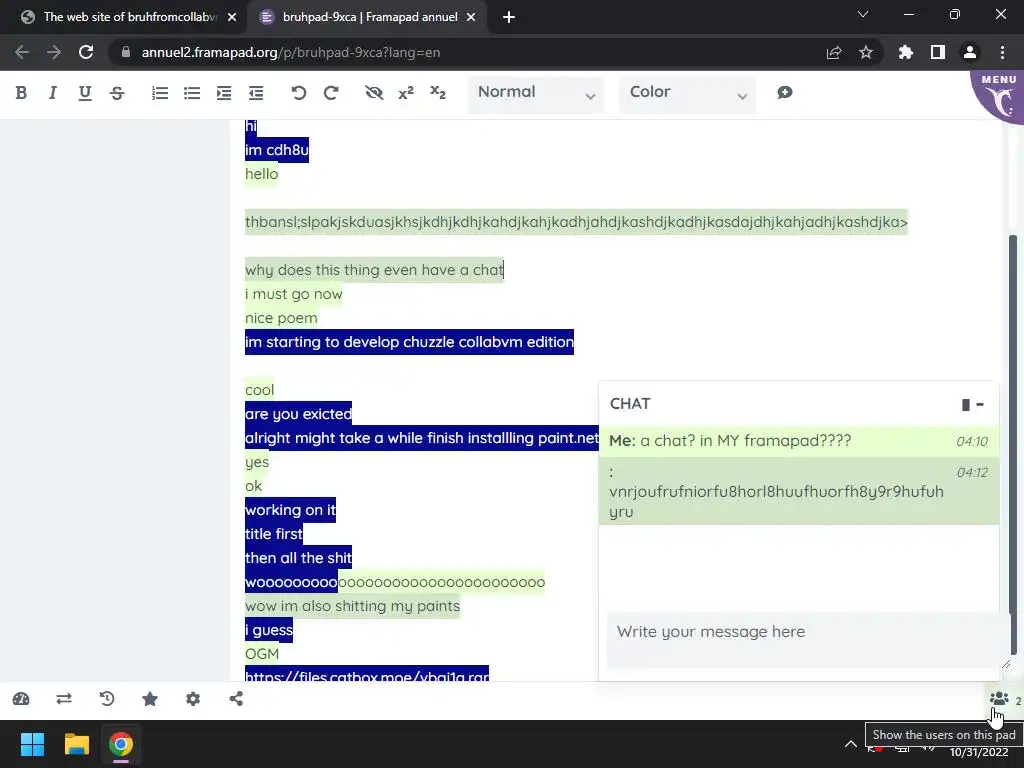
Task: Outdent the selected text
Action: (x=256, y=93)
